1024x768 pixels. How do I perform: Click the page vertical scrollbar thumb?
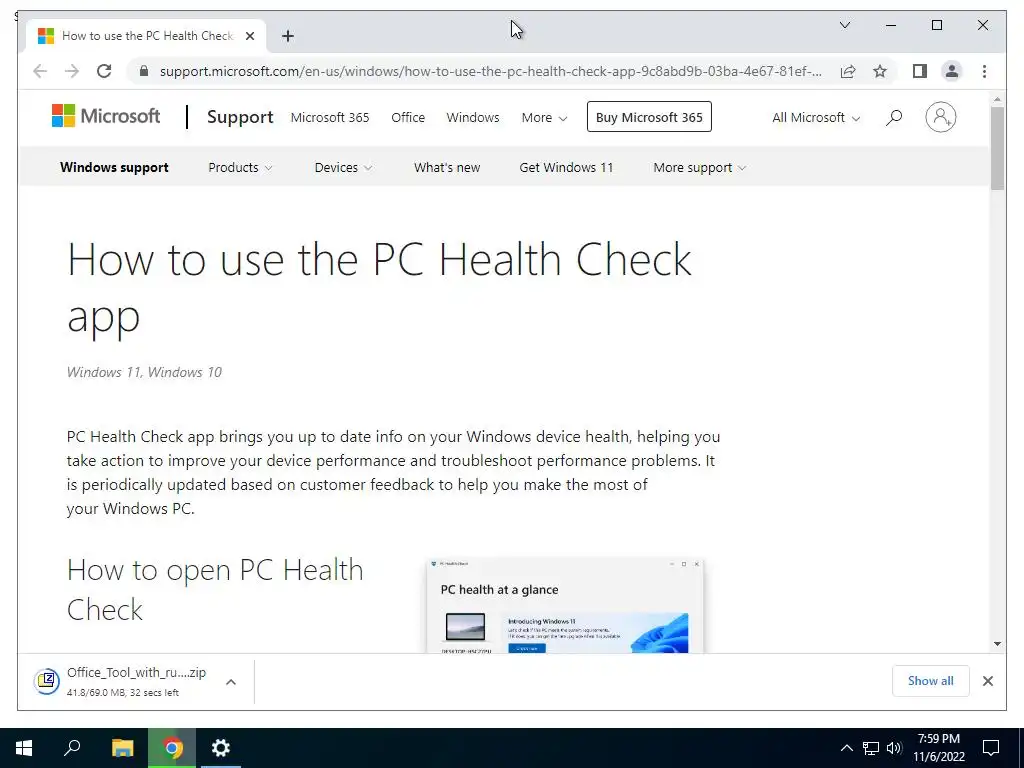[x=997, y=148]
